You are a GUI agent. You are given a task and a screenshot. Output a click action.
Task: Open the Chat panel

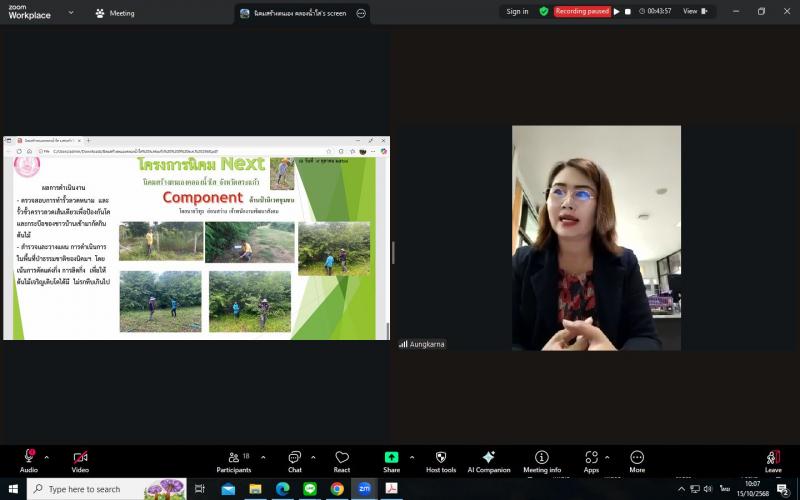(x=295, y=461)
